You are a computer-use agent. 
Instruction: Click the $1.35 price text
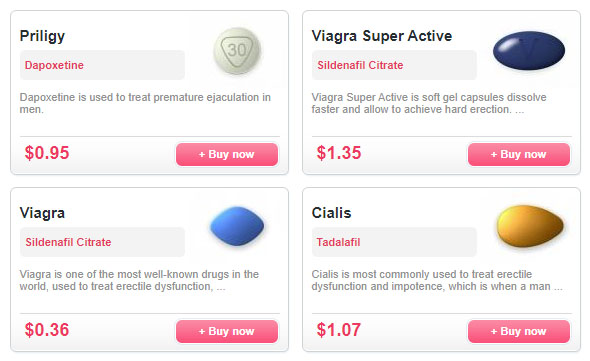coord(339,153)
